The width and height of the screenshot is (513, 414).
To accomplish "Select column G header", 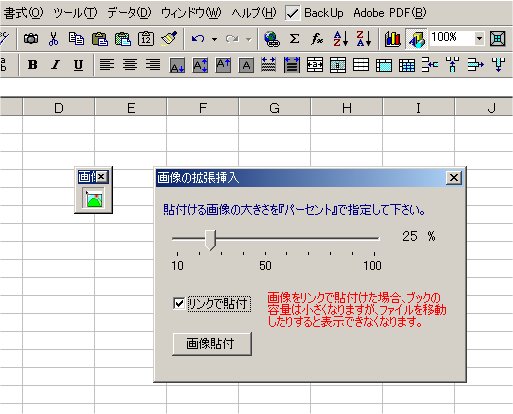I will pos(275,107).
